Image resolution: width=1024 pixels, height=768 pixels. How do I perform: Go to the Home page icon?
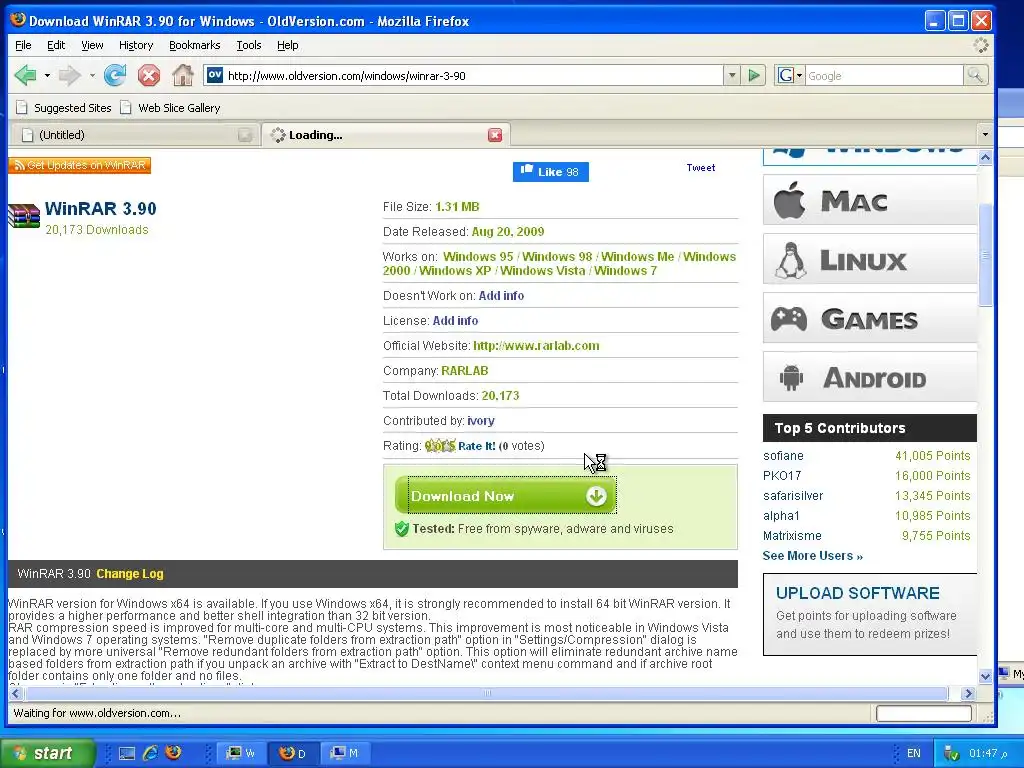tap(183, 76)
